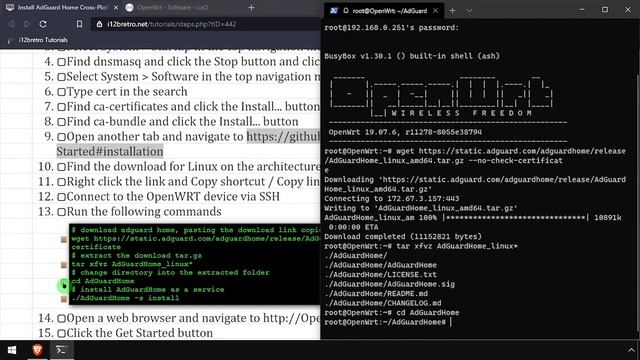Bookmark this page

(79, 24)
